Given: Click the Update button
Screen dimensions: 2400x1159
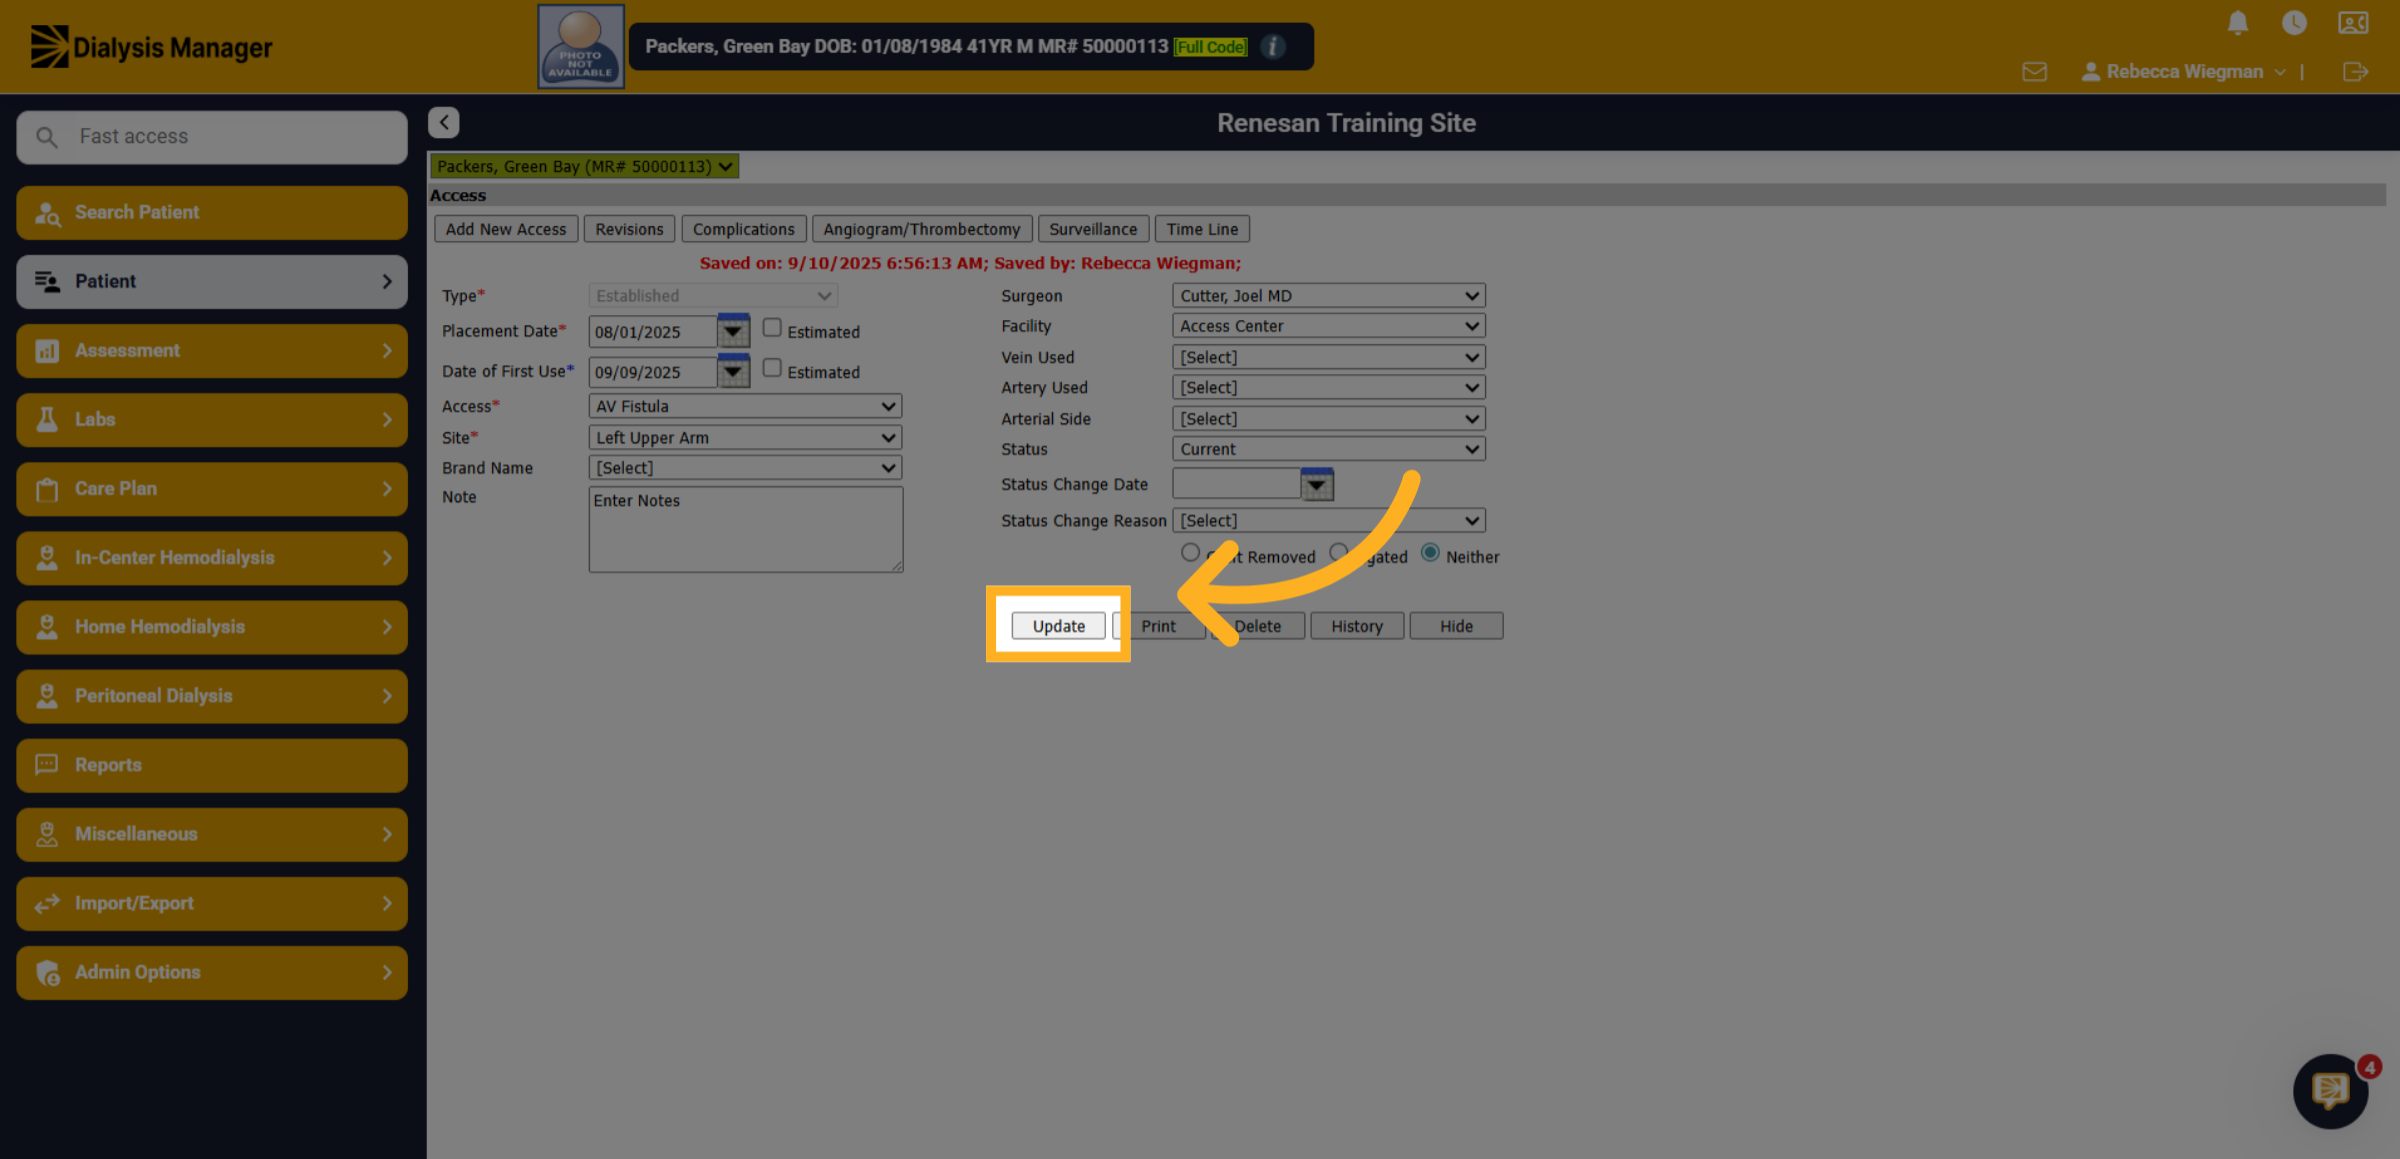Looking at the screenshot, I should point(1058,626).
